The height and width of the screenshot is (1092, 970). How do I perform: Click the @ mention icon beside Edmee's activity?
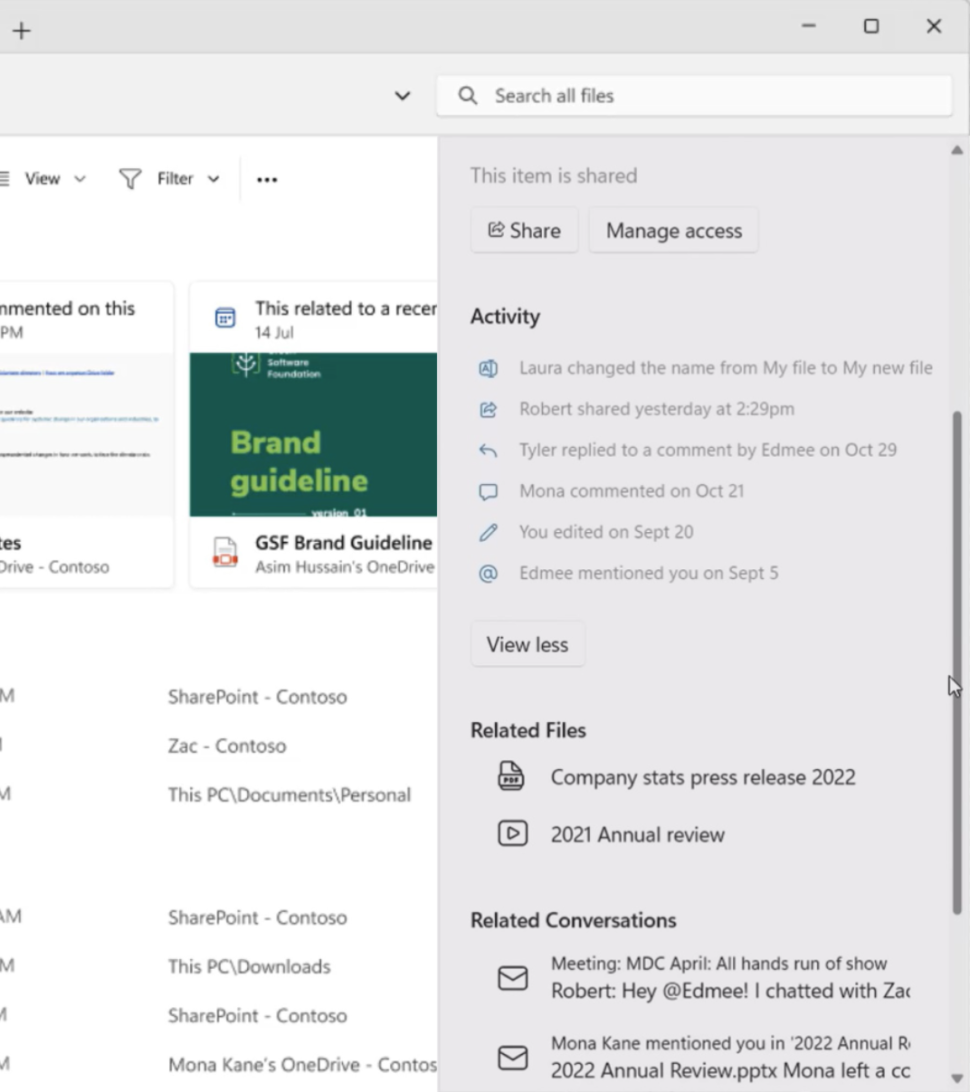pos(488,573)
